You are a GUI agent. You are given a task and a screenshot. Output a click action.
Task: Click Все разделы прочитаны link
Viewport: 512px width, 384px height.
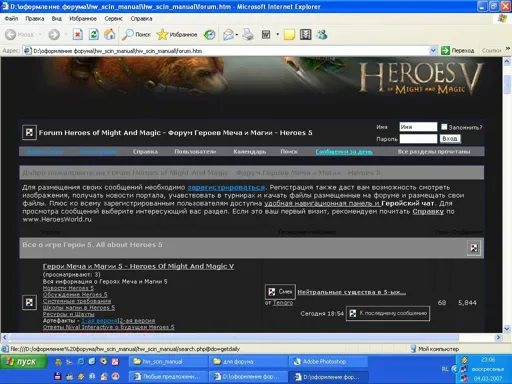(x=434, y=151)
